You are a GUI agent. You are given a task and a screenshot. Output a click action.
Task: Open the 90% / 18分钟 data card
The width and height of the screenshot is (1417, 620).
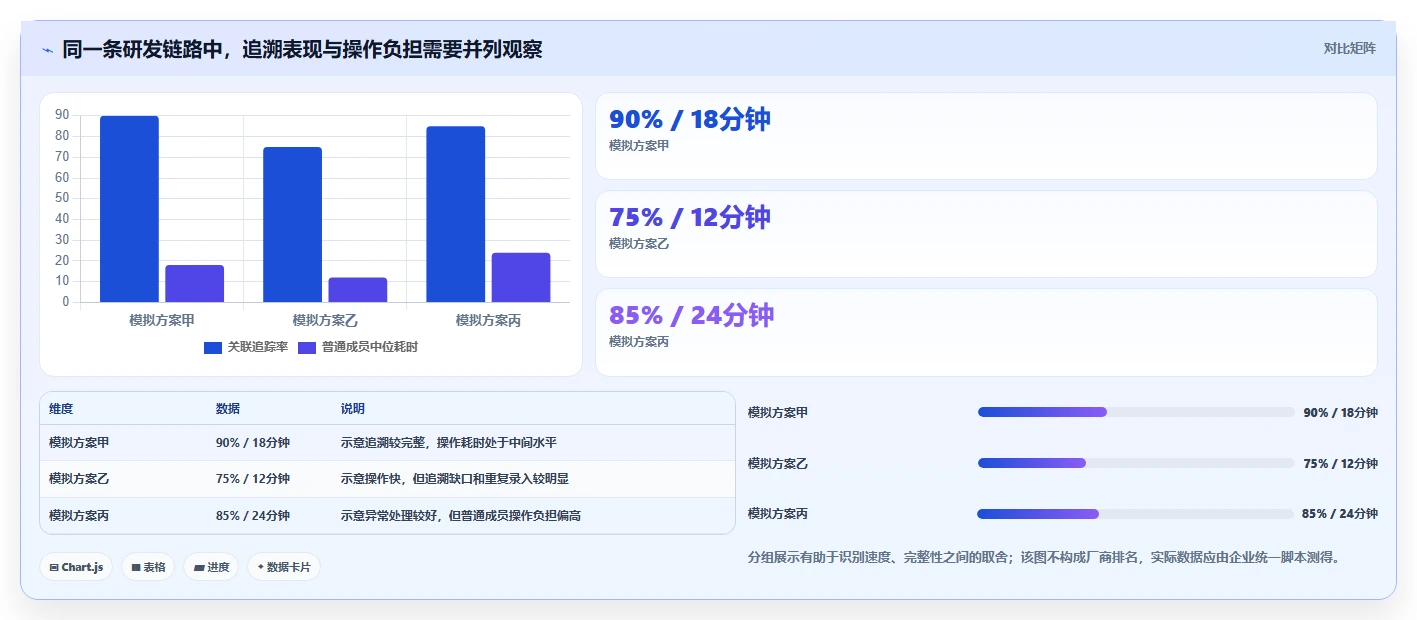(x=986, y=136)
